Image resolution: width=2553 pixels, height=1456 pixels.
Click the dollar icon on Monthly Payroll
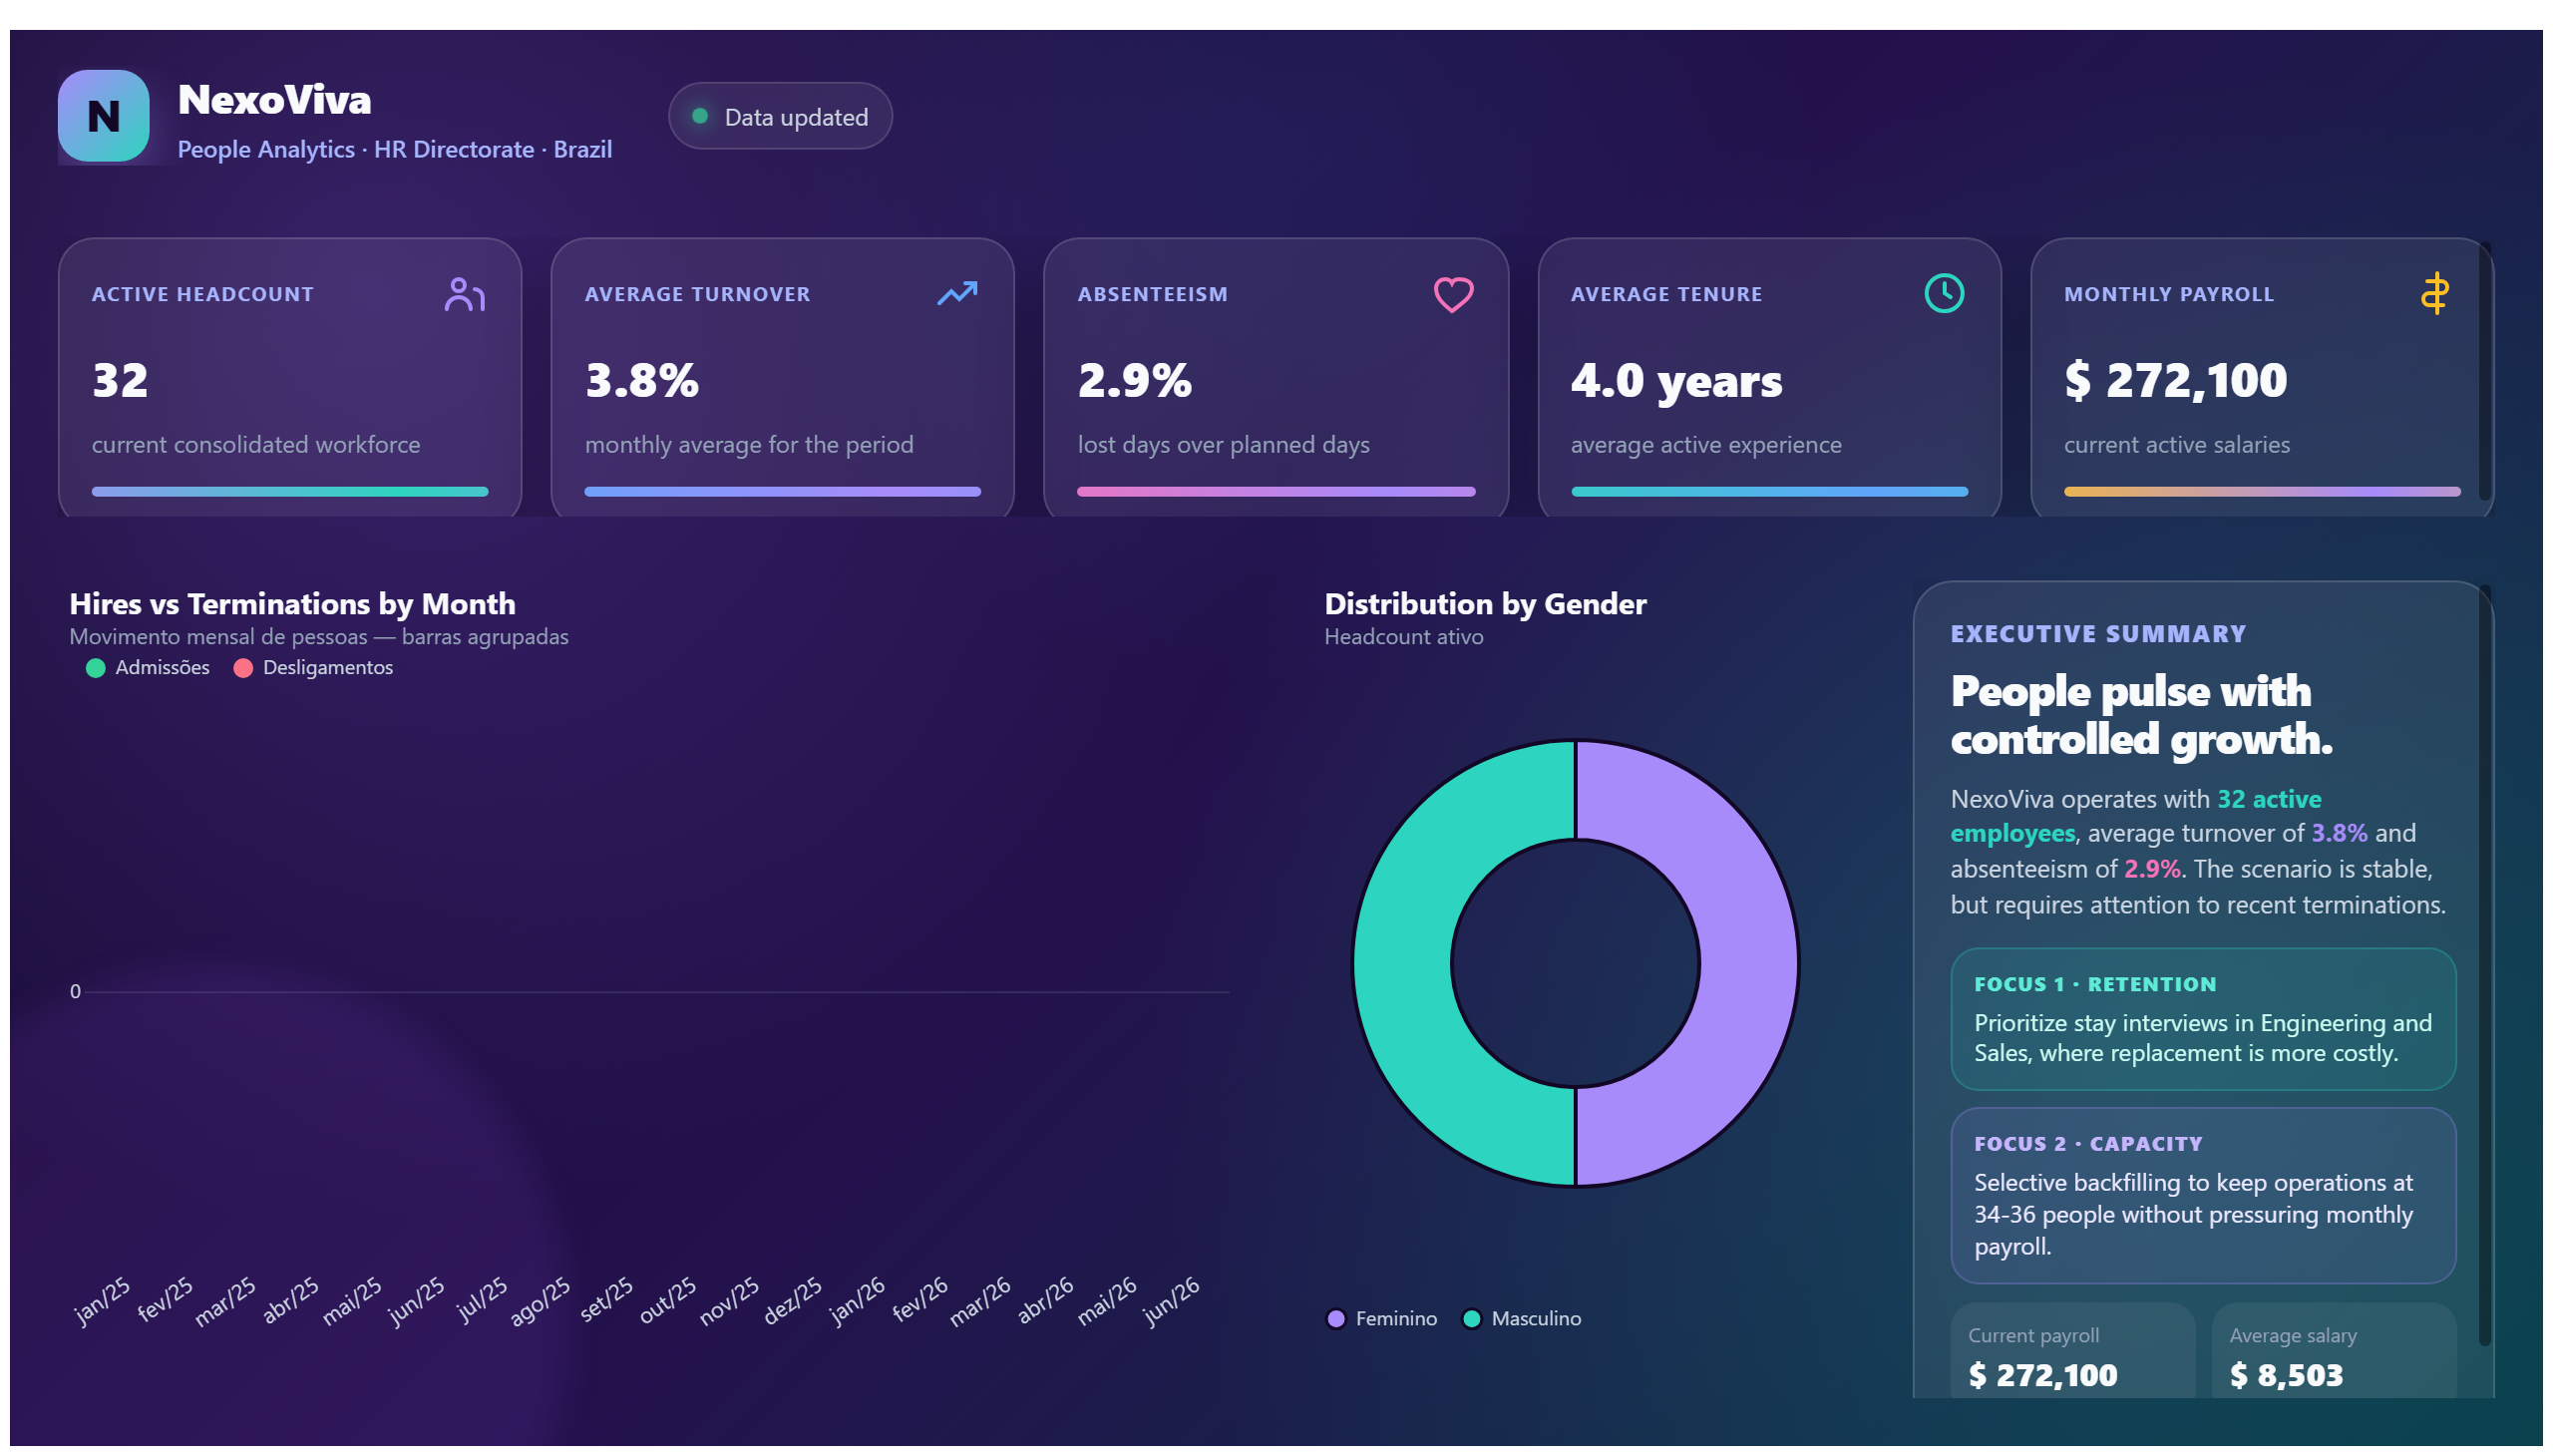tap(2434, 293)
